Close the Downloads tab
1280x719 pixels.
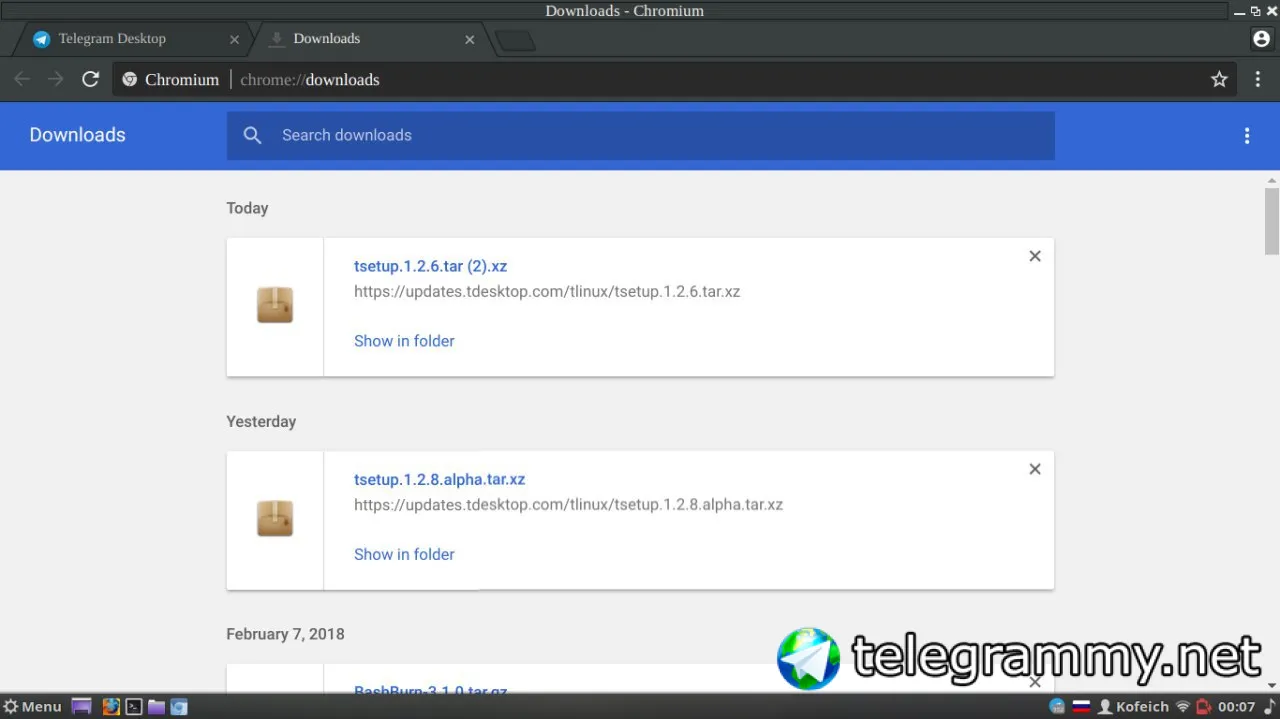[470, 40]
